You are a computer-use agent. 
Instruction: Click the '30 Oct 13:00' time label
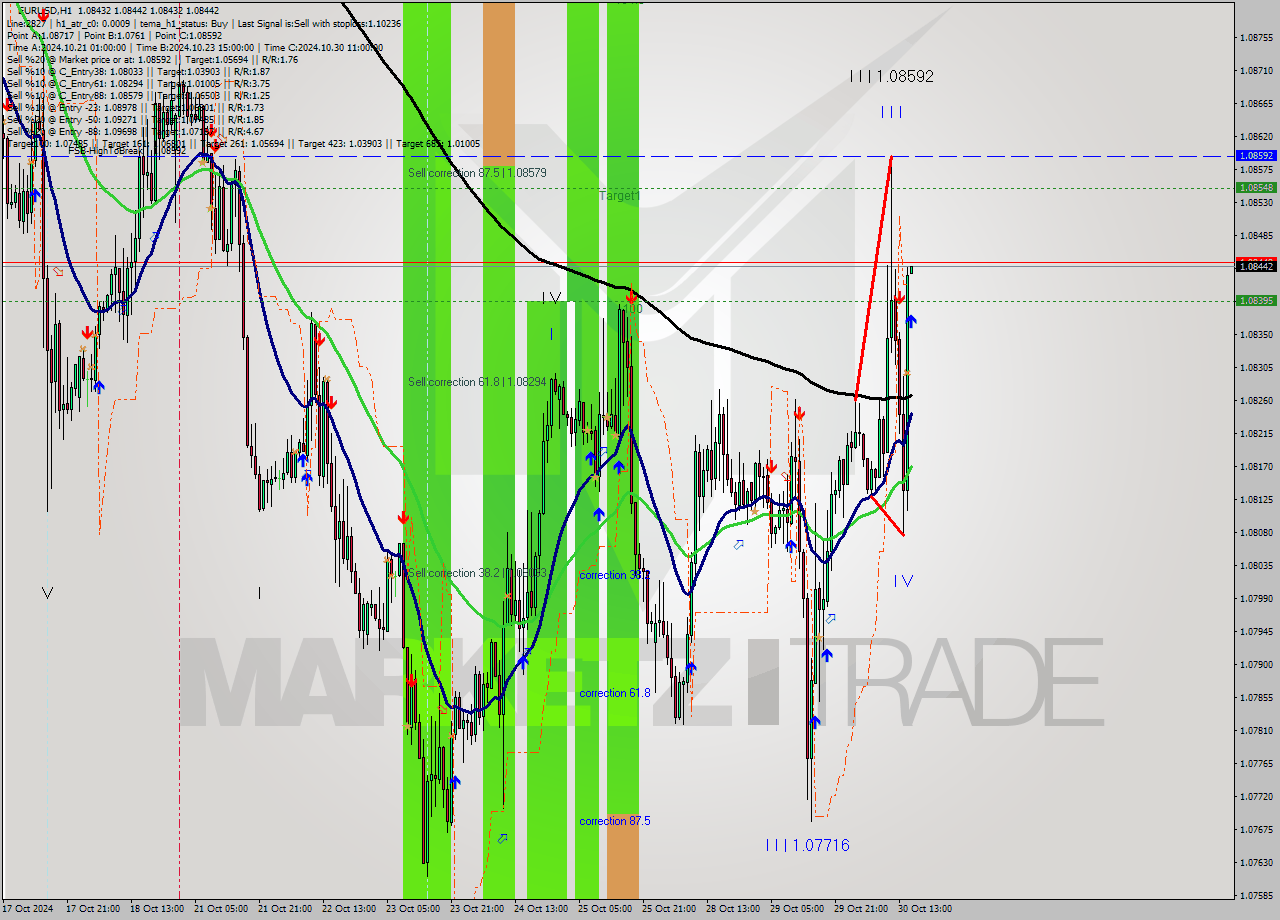pyautogui.click(x=924, y=909)
